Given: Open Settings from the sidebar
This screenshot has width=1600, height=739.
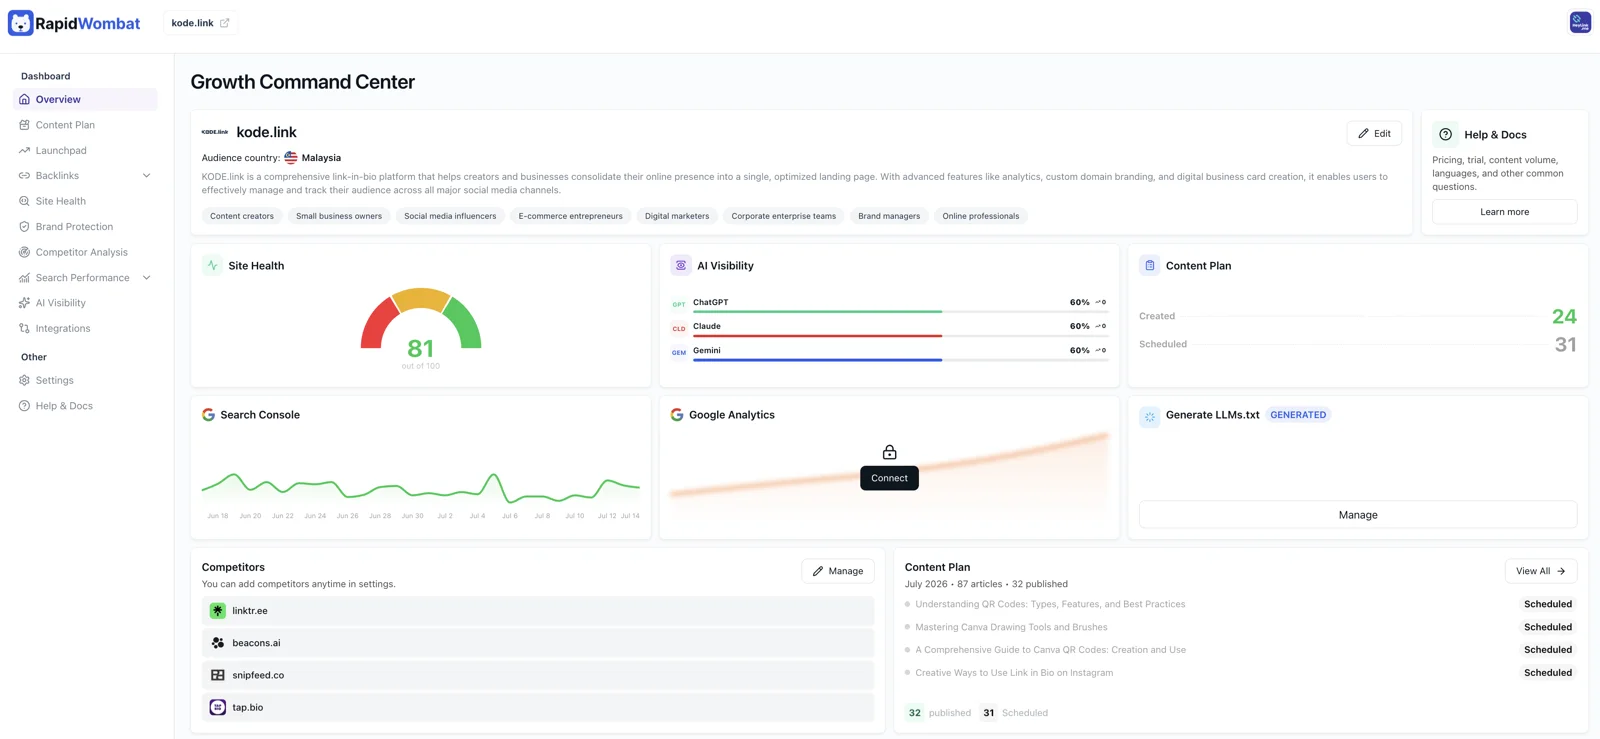Looking at the screenshot, I should 85,380.
